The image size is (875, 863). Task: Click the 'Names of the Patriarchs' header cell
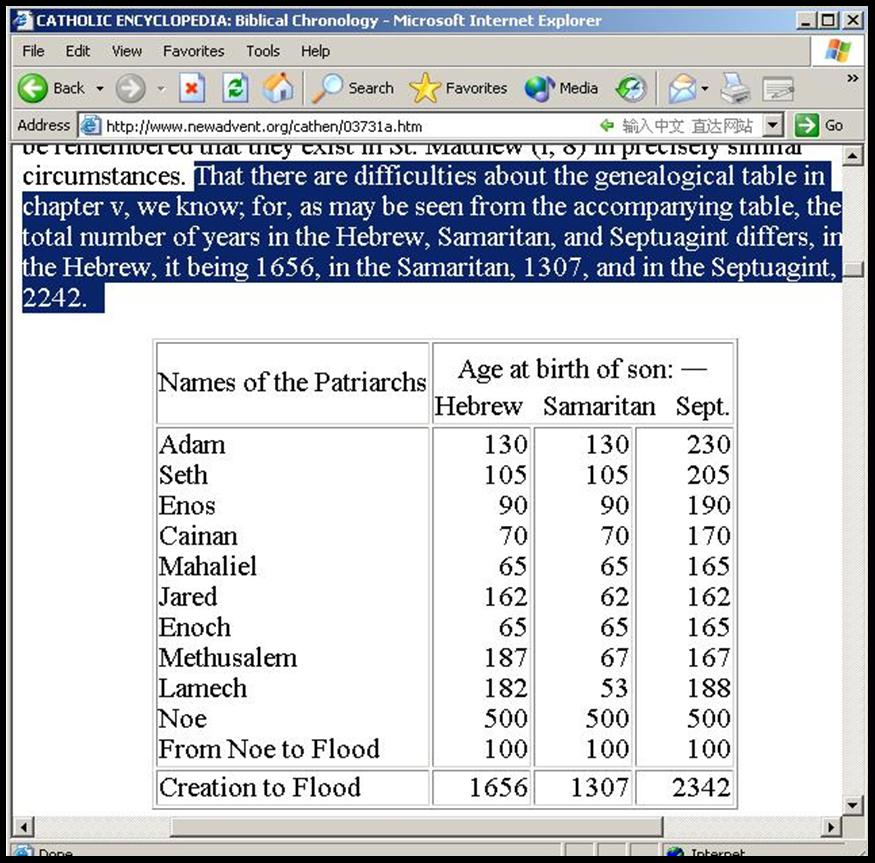click(x=292, y=383)
